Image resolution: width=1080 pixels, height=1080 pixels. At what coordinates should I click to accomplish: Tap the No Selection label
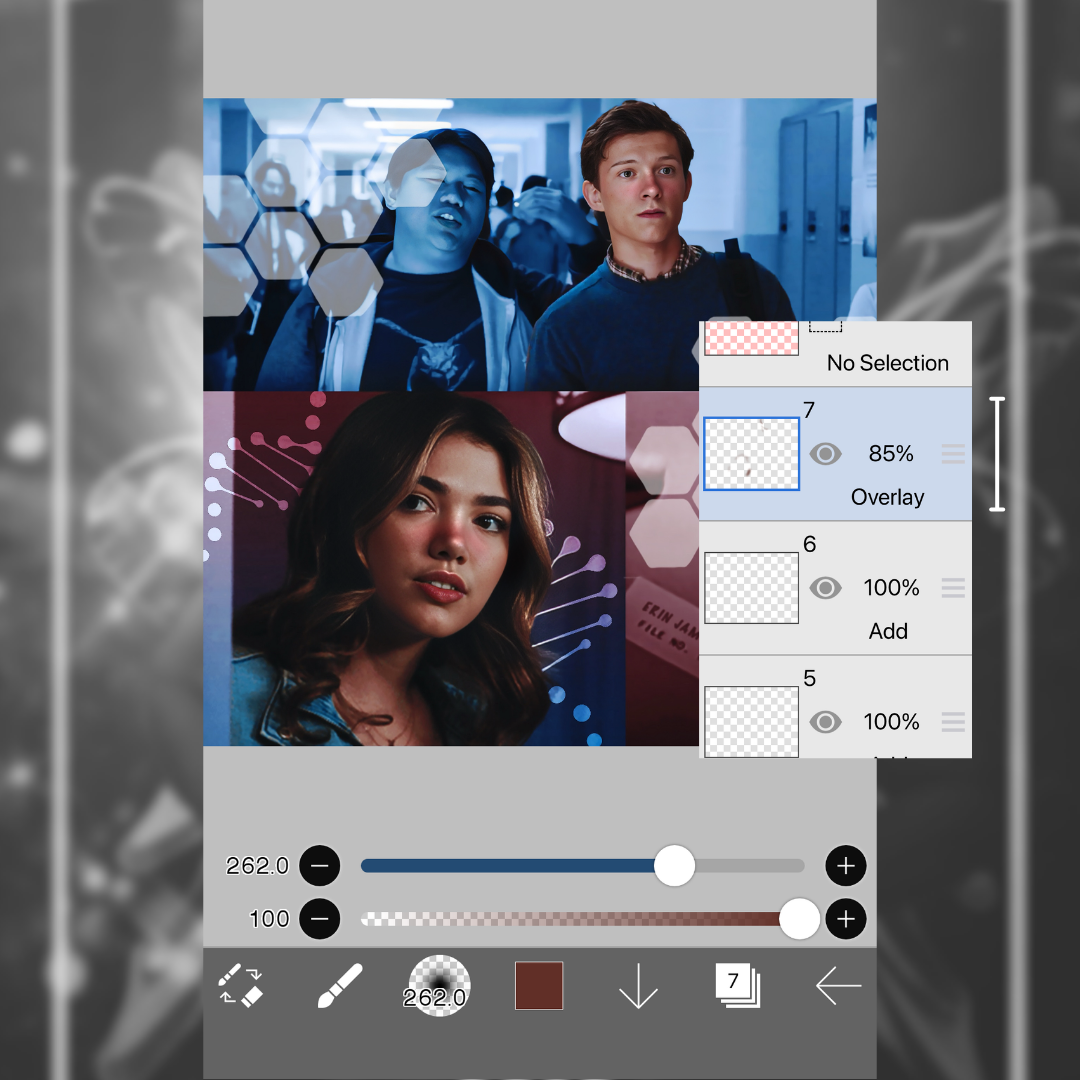(888, 363)
